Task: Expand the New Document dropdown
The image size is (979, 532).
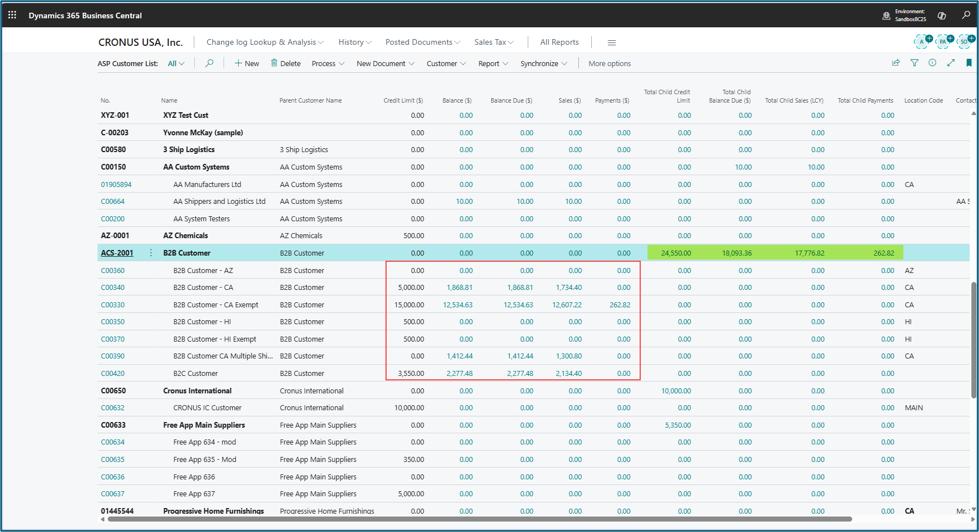Action: [385, 64]
